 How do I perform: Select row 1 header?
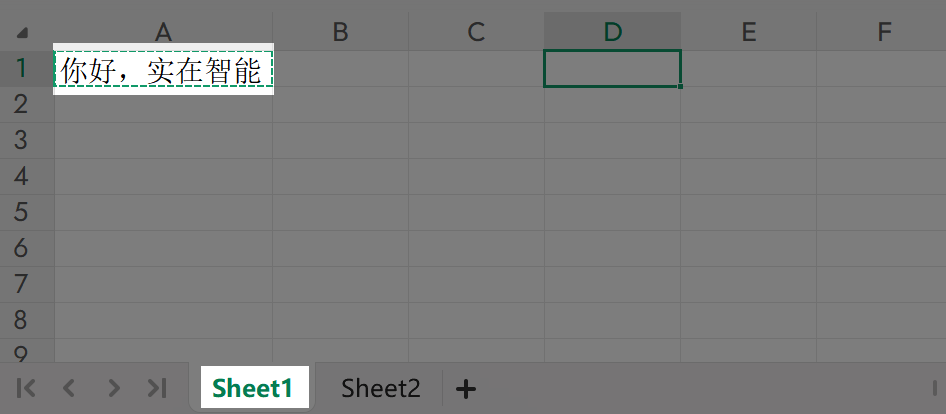click(21, 69)
